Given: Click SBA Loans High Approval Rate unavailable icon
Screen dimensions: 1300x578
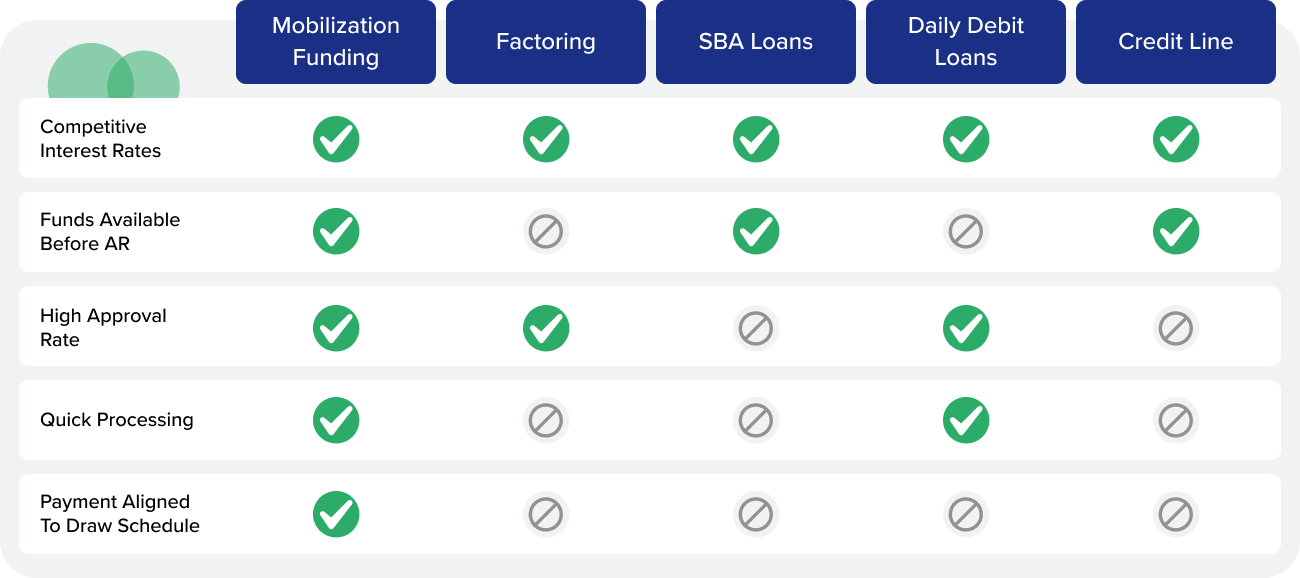Looking at the screenshot, I should click(756, 328).
